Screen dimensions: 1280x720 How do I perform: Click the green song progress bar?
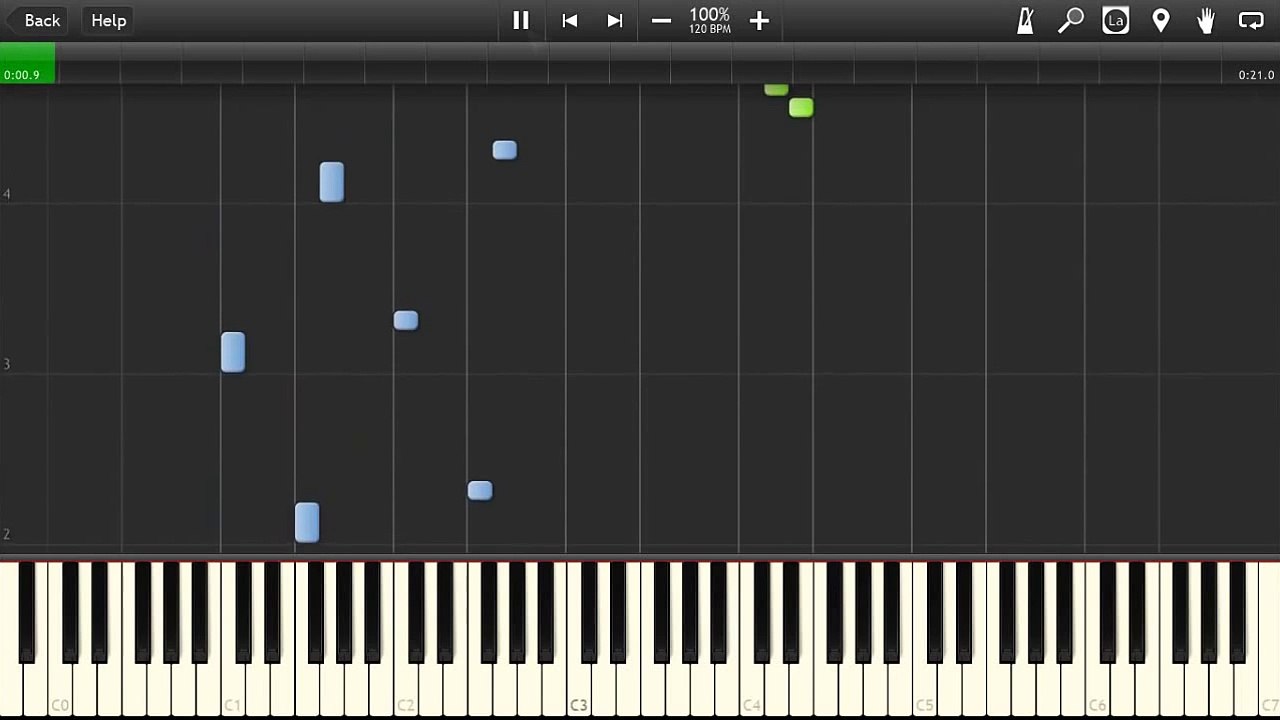coord(28,63)
